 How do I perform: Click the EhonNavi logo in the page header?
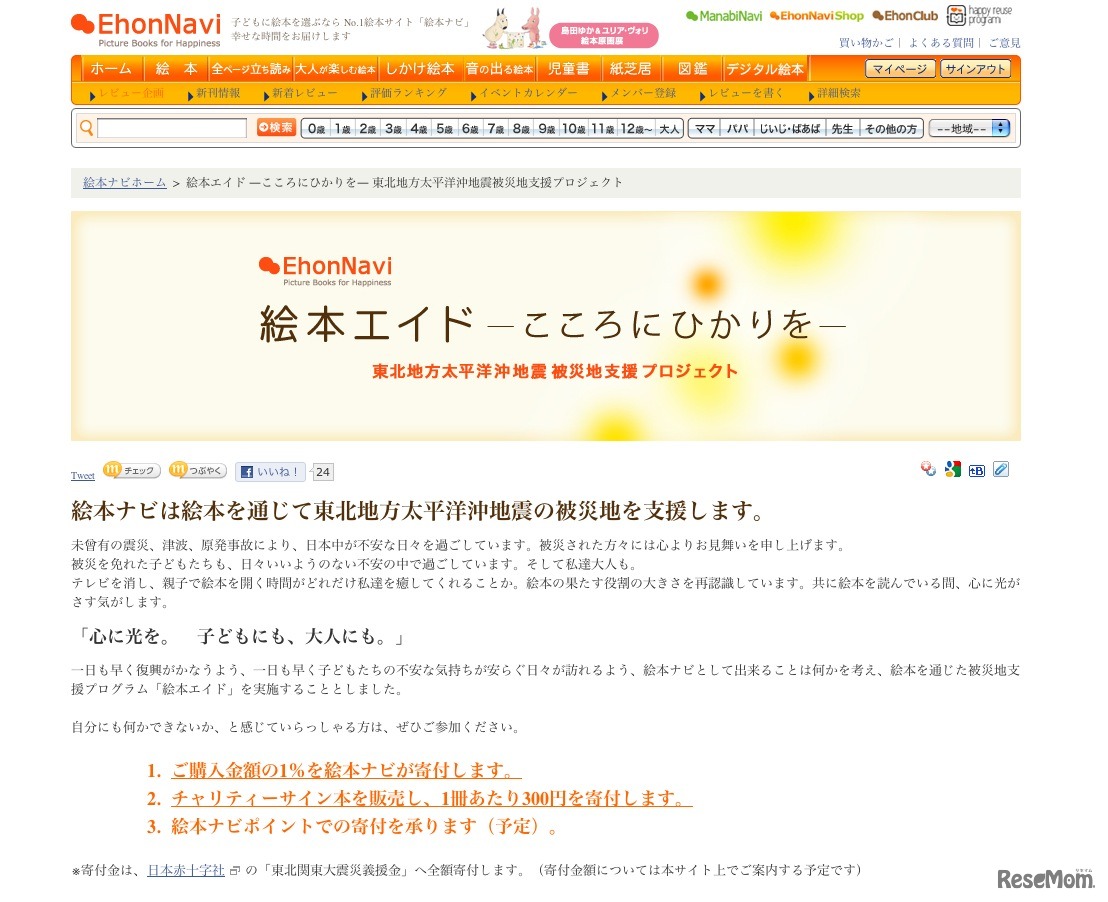point(146,30)
